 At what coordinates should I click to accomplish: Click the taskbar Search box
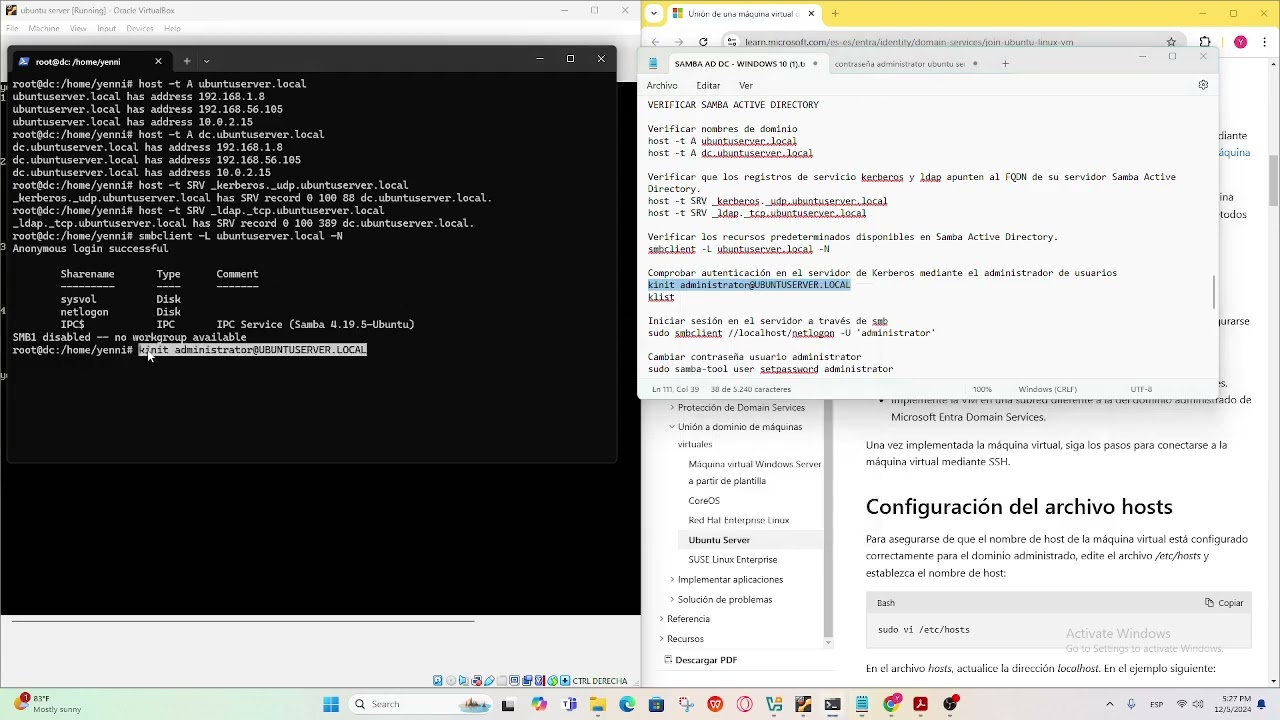(x=420, y=704)
